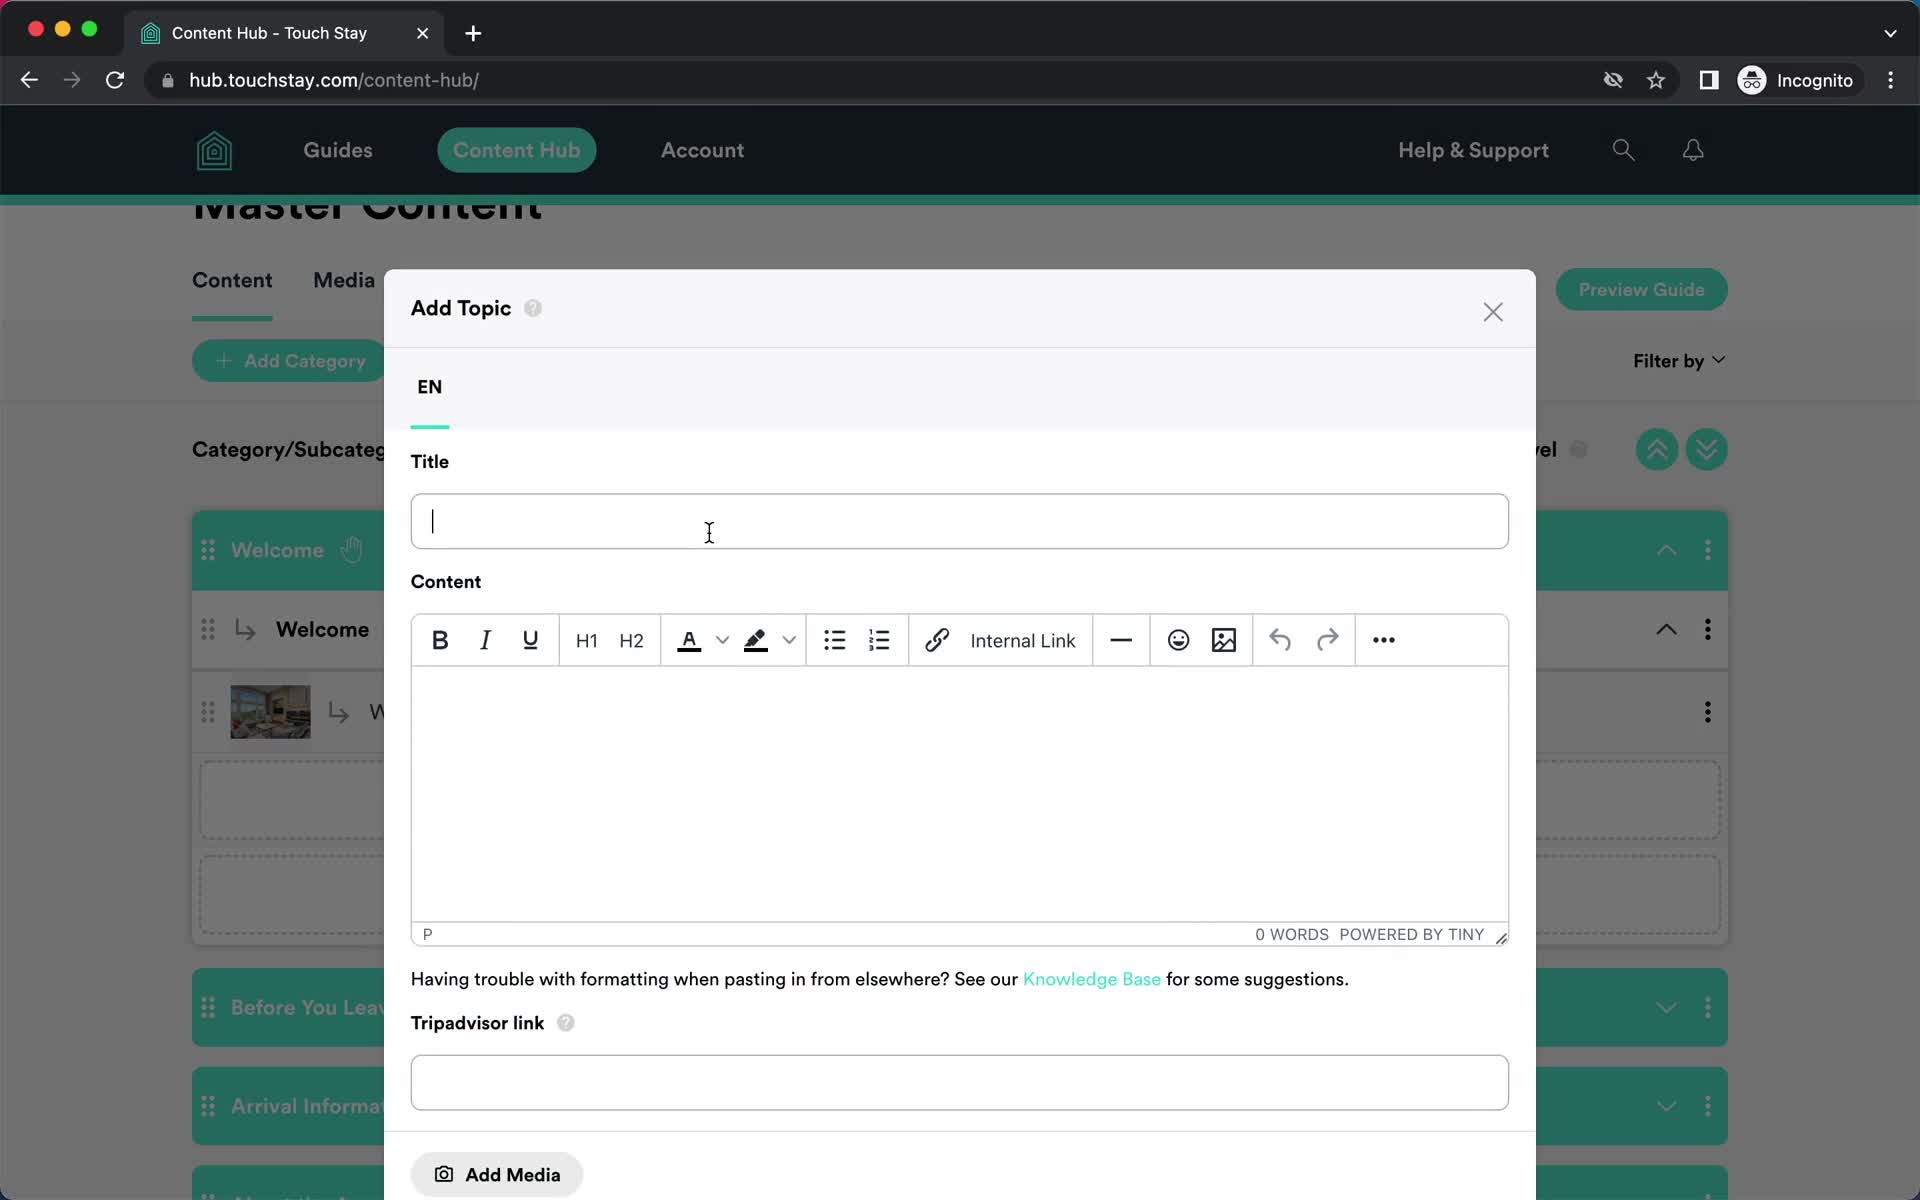The image size is (1920, 1200).
Task: Expand more formatting options with ellipsis
Action: [x=1384, y=640]
